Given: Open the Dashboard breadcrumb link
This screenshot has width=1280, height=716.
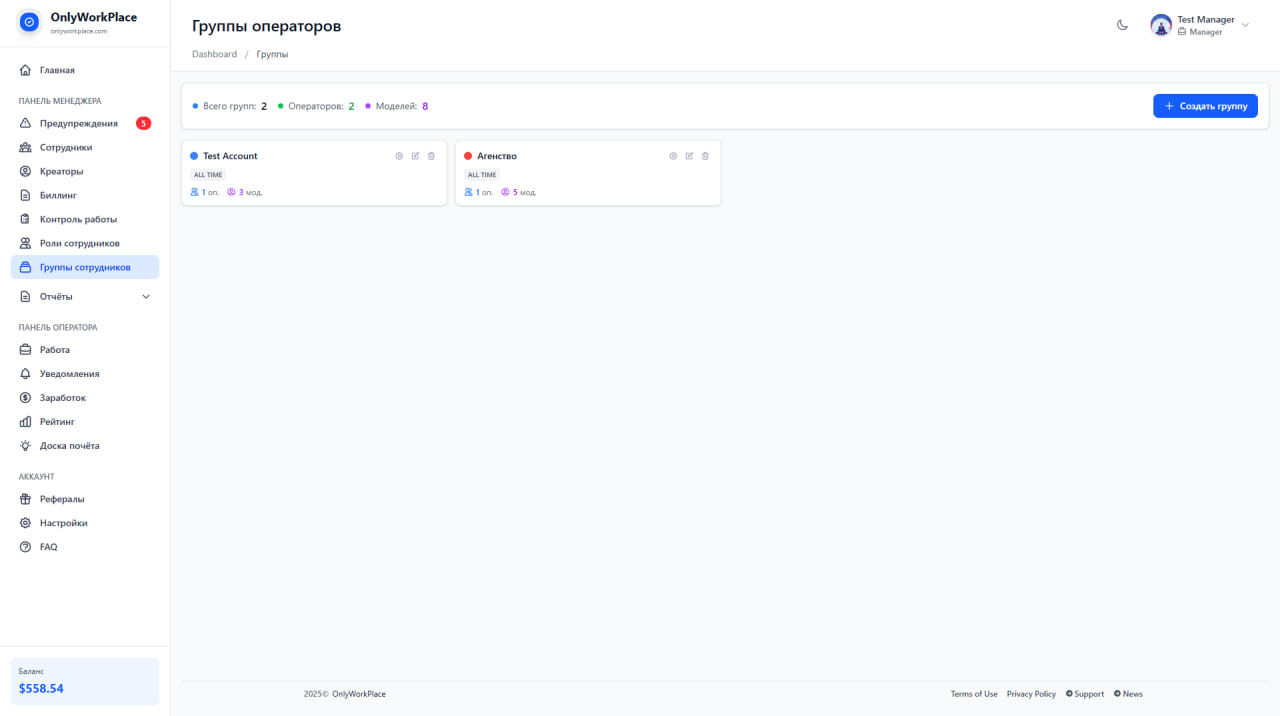Looking at the screenshot, I should coord(214,53).
